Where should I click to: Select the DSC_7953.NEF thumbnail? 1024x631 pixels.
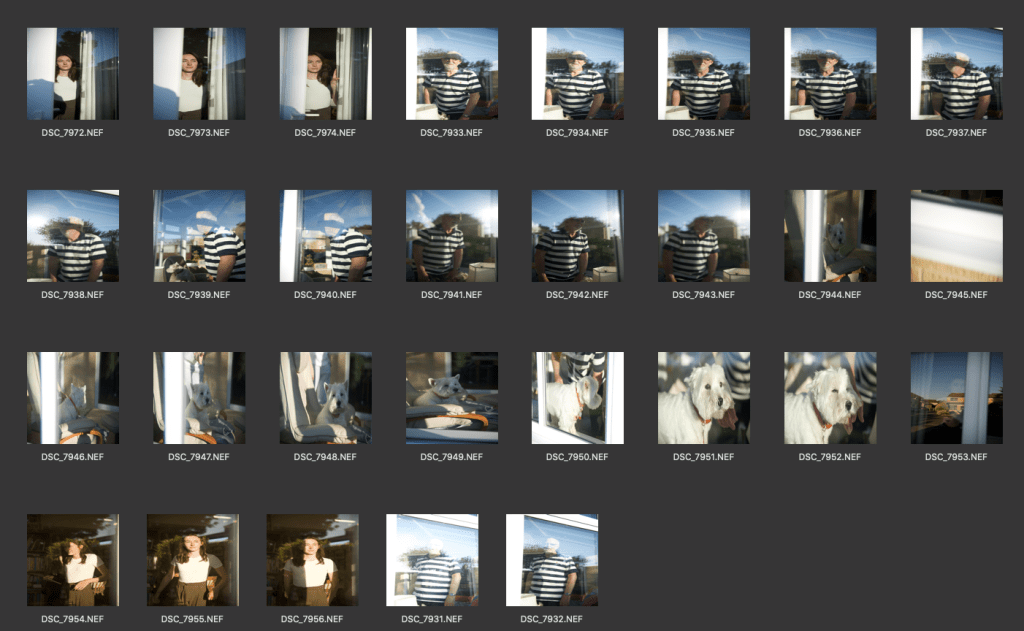(x=956, y=398)
